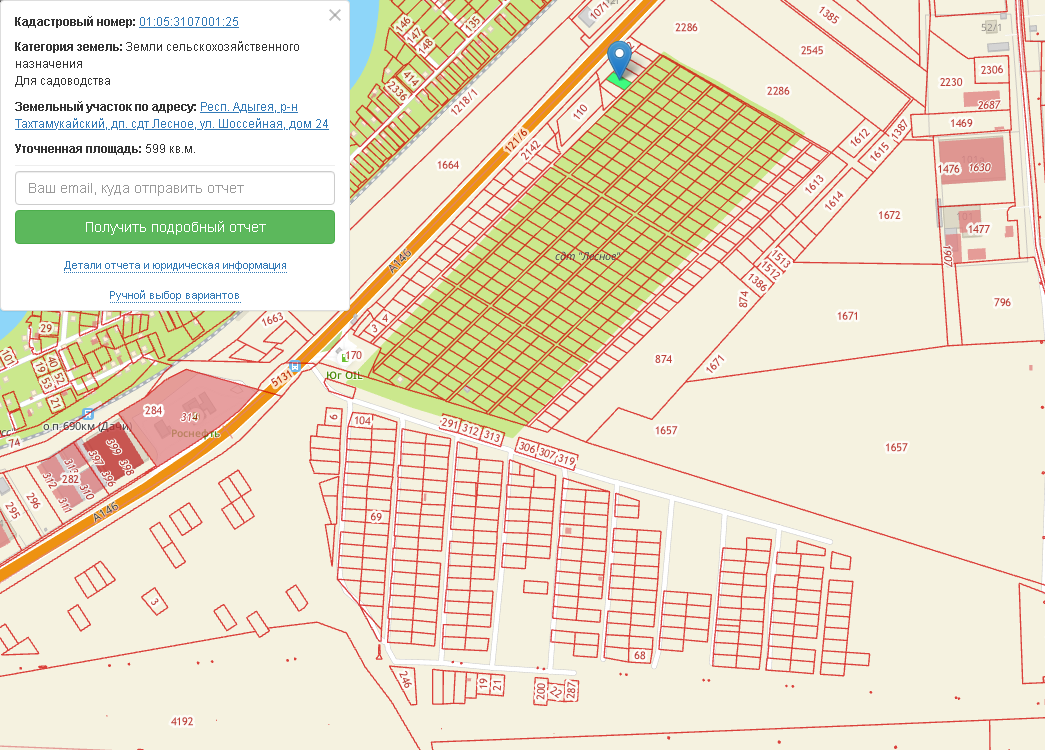Click the blue location pin marker
Image resolution: width=1045 pixels, height=750 pixels.
pyautogui.click(x=620, y=60)
